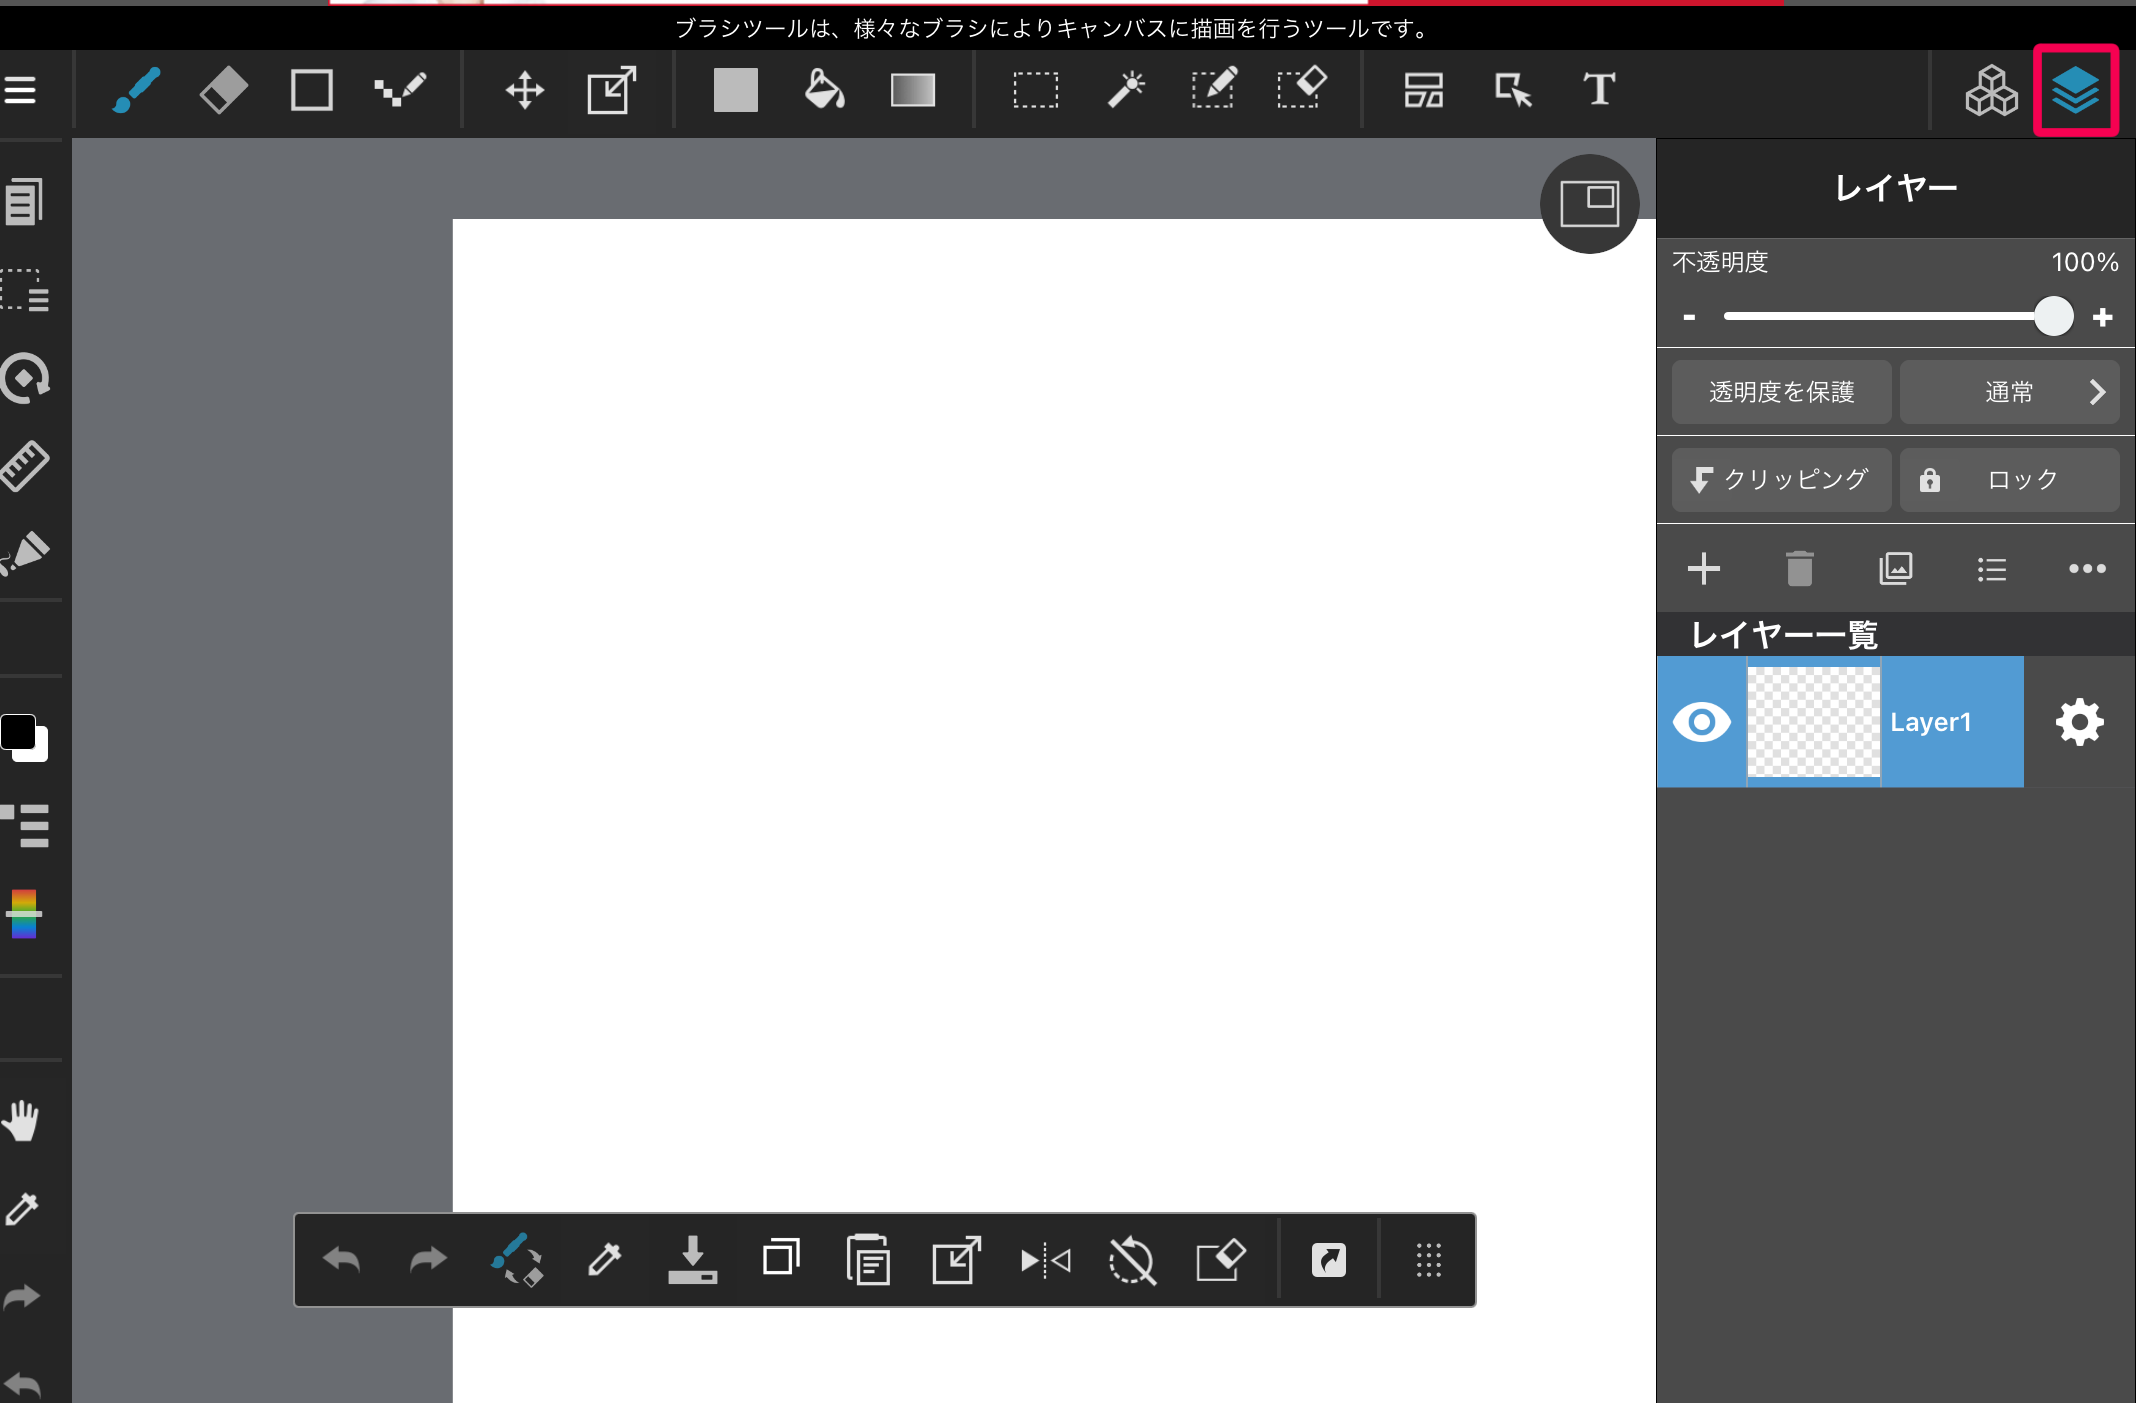Select the Text tool
Viewport: 2136px width, 1403px height.
(x=1599, y=90)
